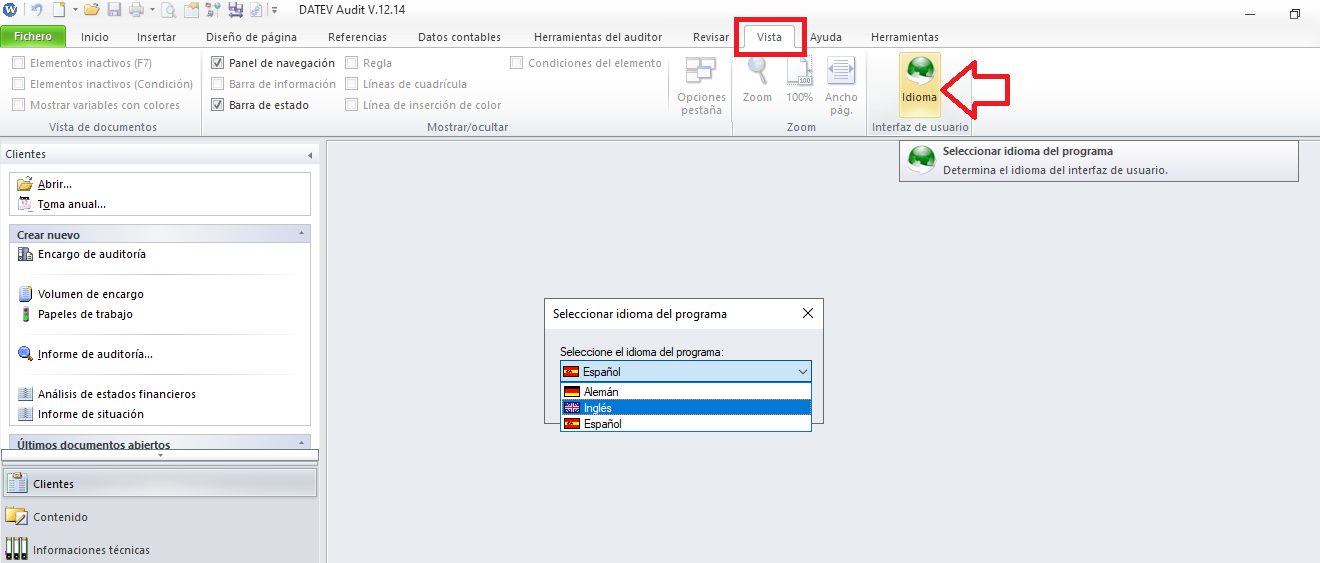
Task: Click the double floppy disk toolbar icon
Action: [x=236, y=10]
